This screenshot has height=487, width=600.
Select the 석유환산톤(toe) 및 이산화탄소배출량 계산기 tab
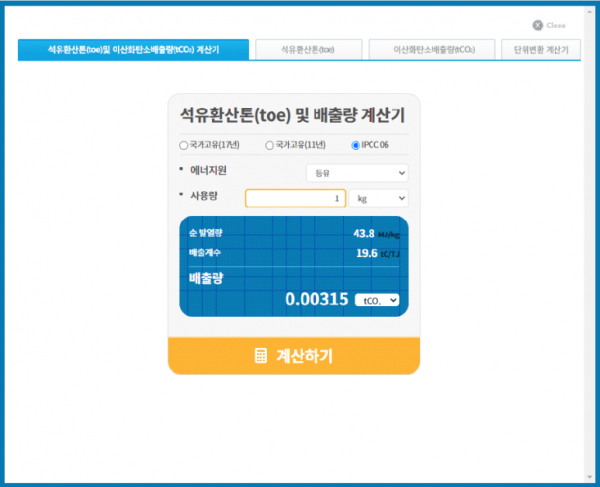[x=133, y=49]
